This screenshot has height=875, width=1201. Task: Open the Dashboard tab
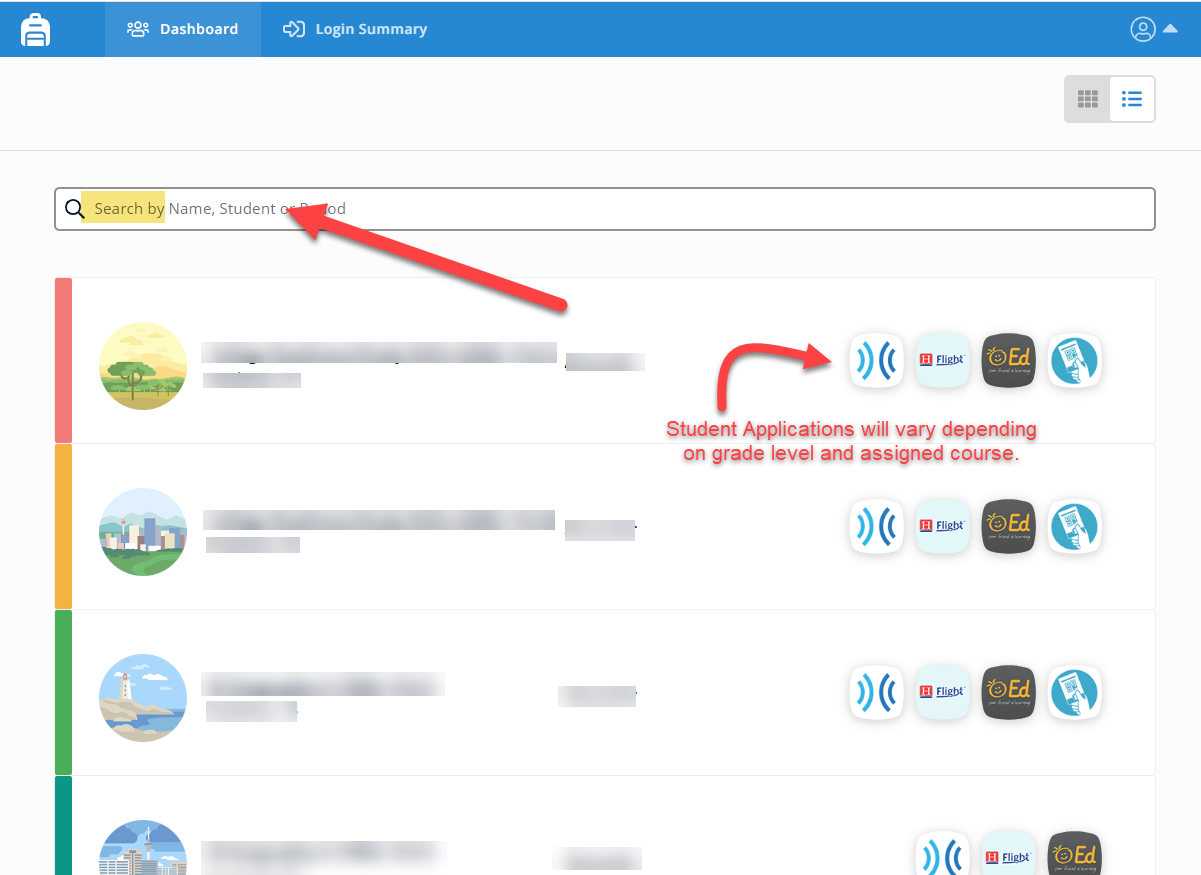click(183, 29)
